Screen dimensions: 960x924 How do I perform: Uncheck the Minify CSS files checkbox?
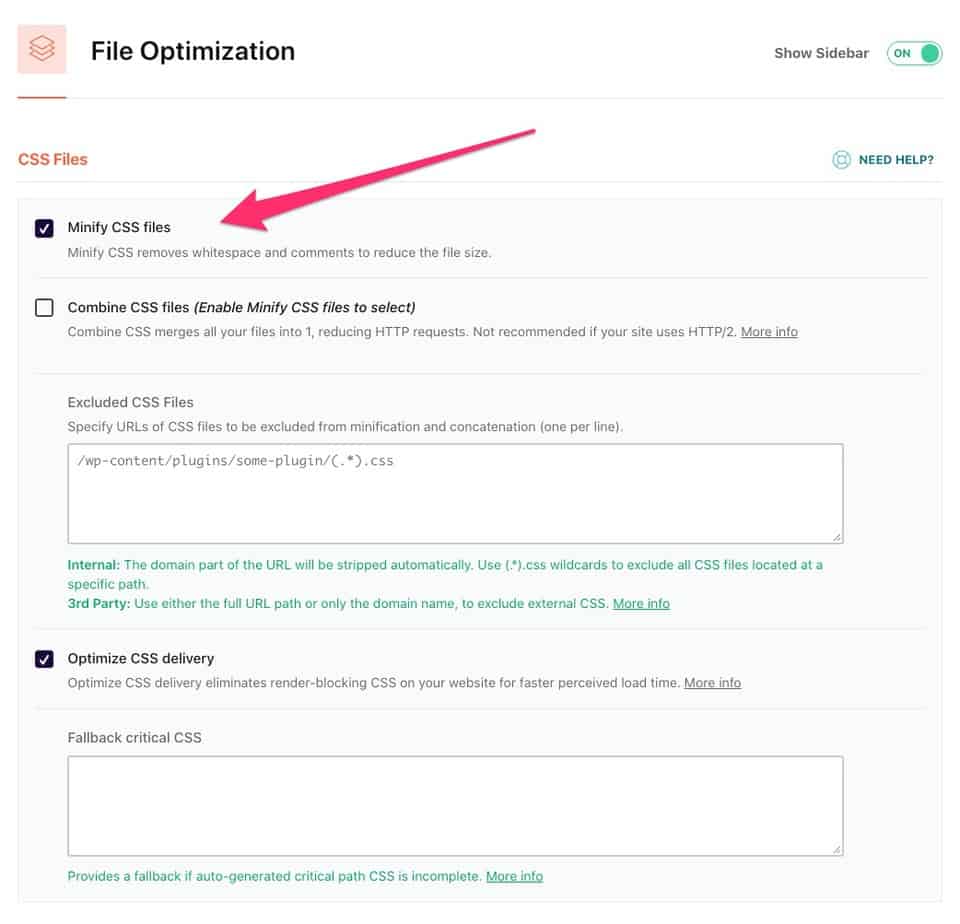click(44, 227)
